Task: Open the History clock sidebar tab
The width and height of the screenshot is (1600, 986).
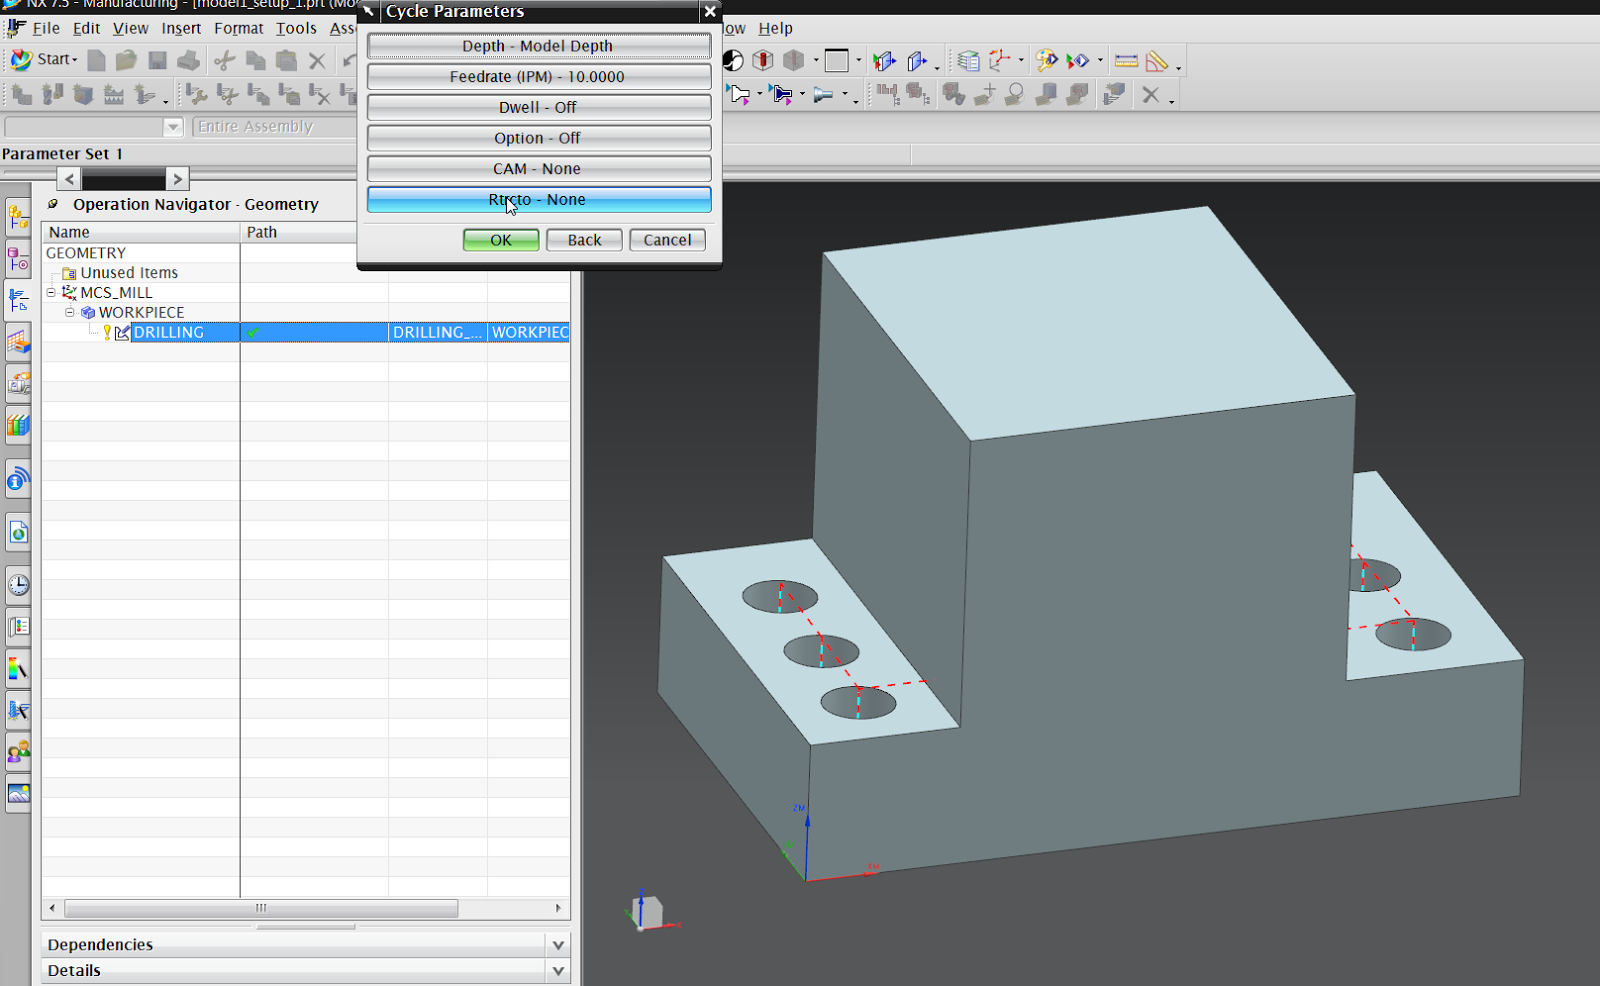Action: pos(18,585)
